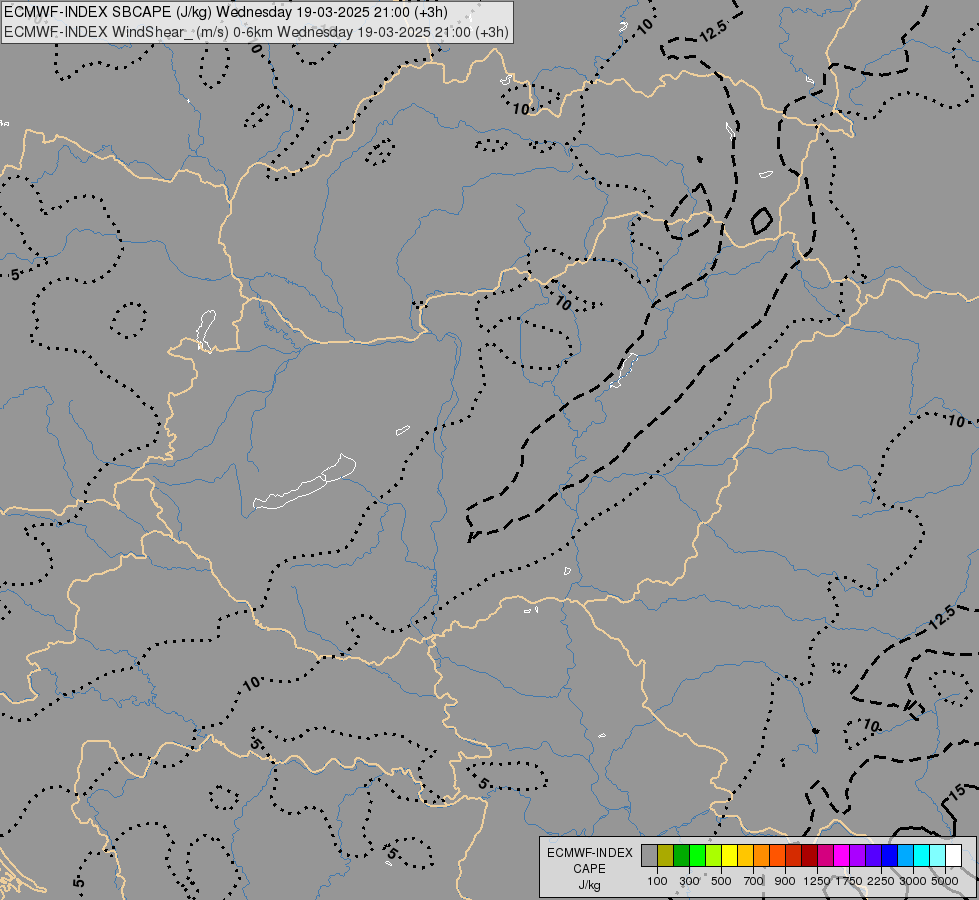The image size is (979, 900).
Task: Pick the dark green legend swatch
Action: (682, 856)
